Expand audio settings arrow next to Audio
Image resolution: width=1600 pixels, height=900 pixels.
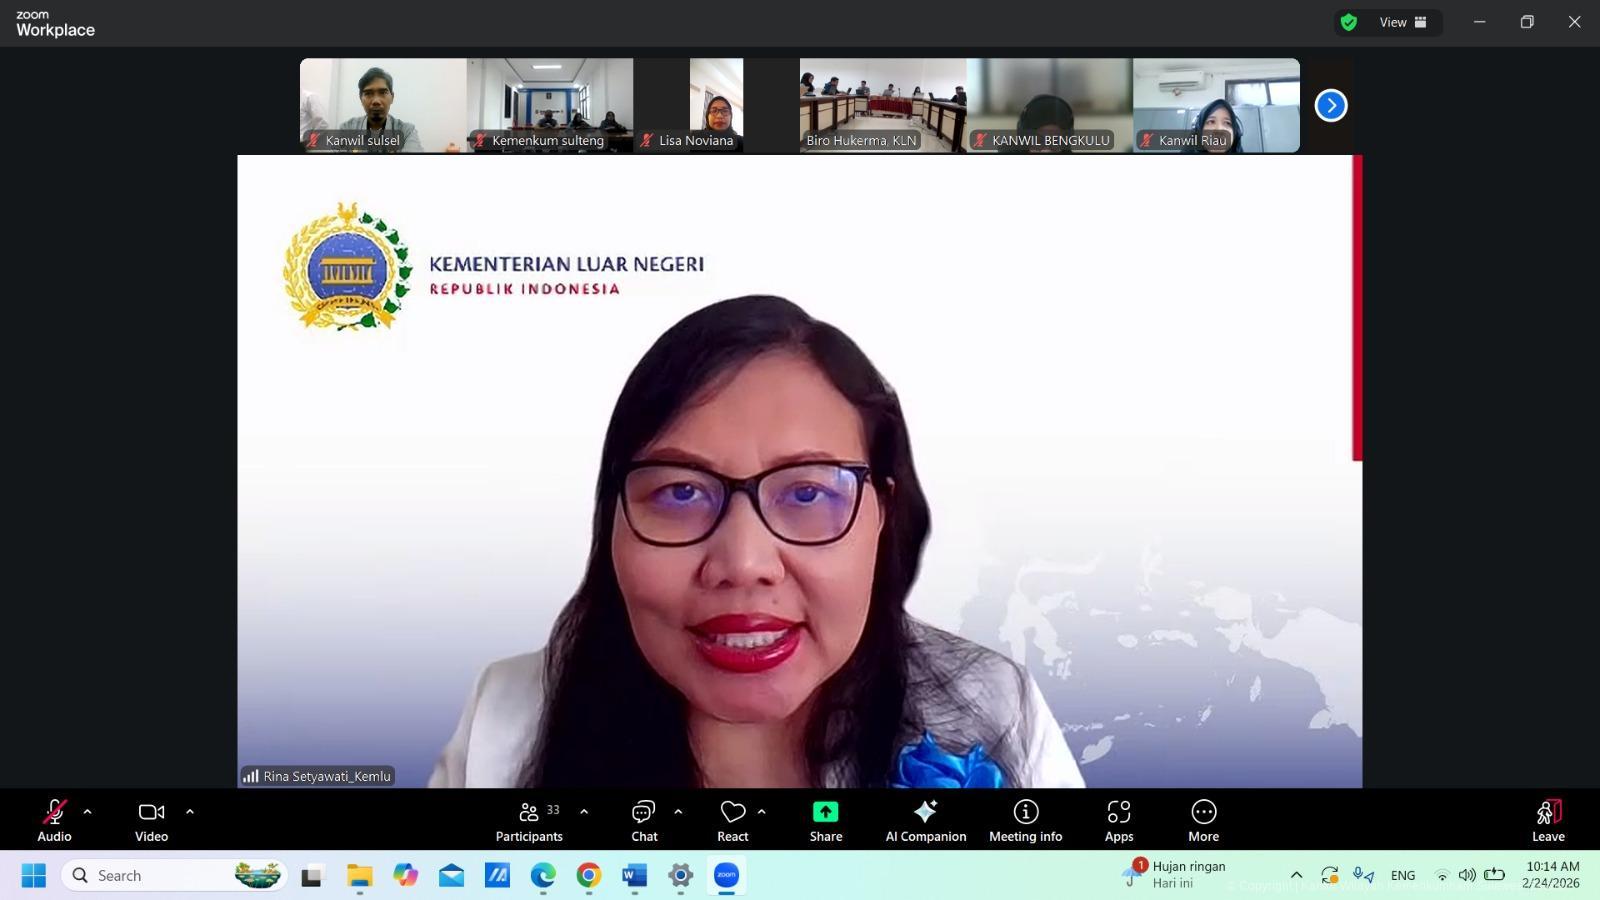(87, 812)
